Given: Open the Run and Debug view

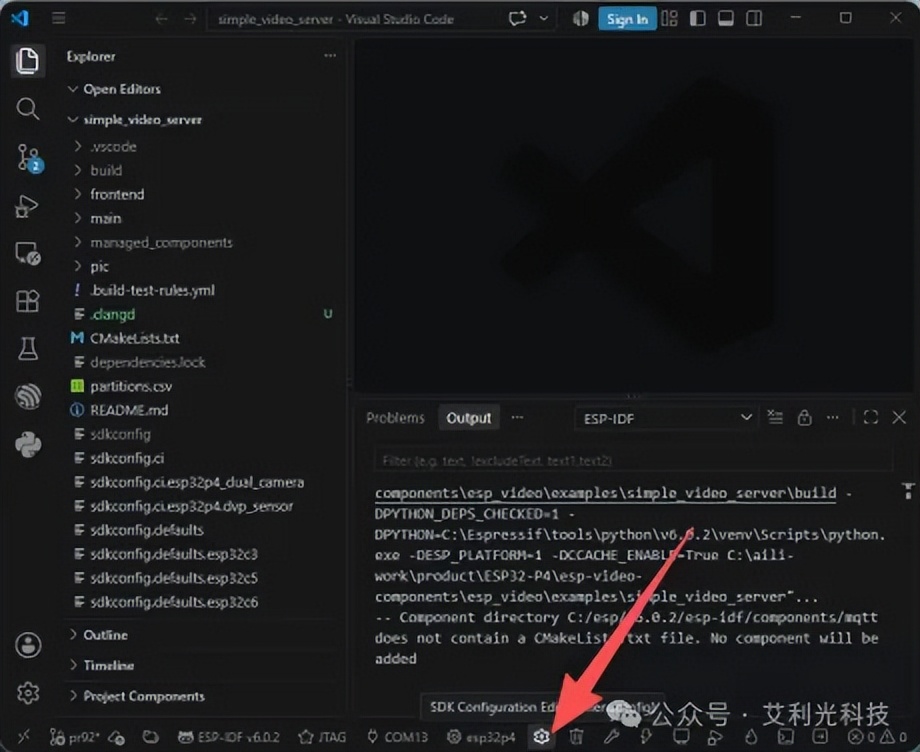Looking at the screenshot, I should 28,206.
